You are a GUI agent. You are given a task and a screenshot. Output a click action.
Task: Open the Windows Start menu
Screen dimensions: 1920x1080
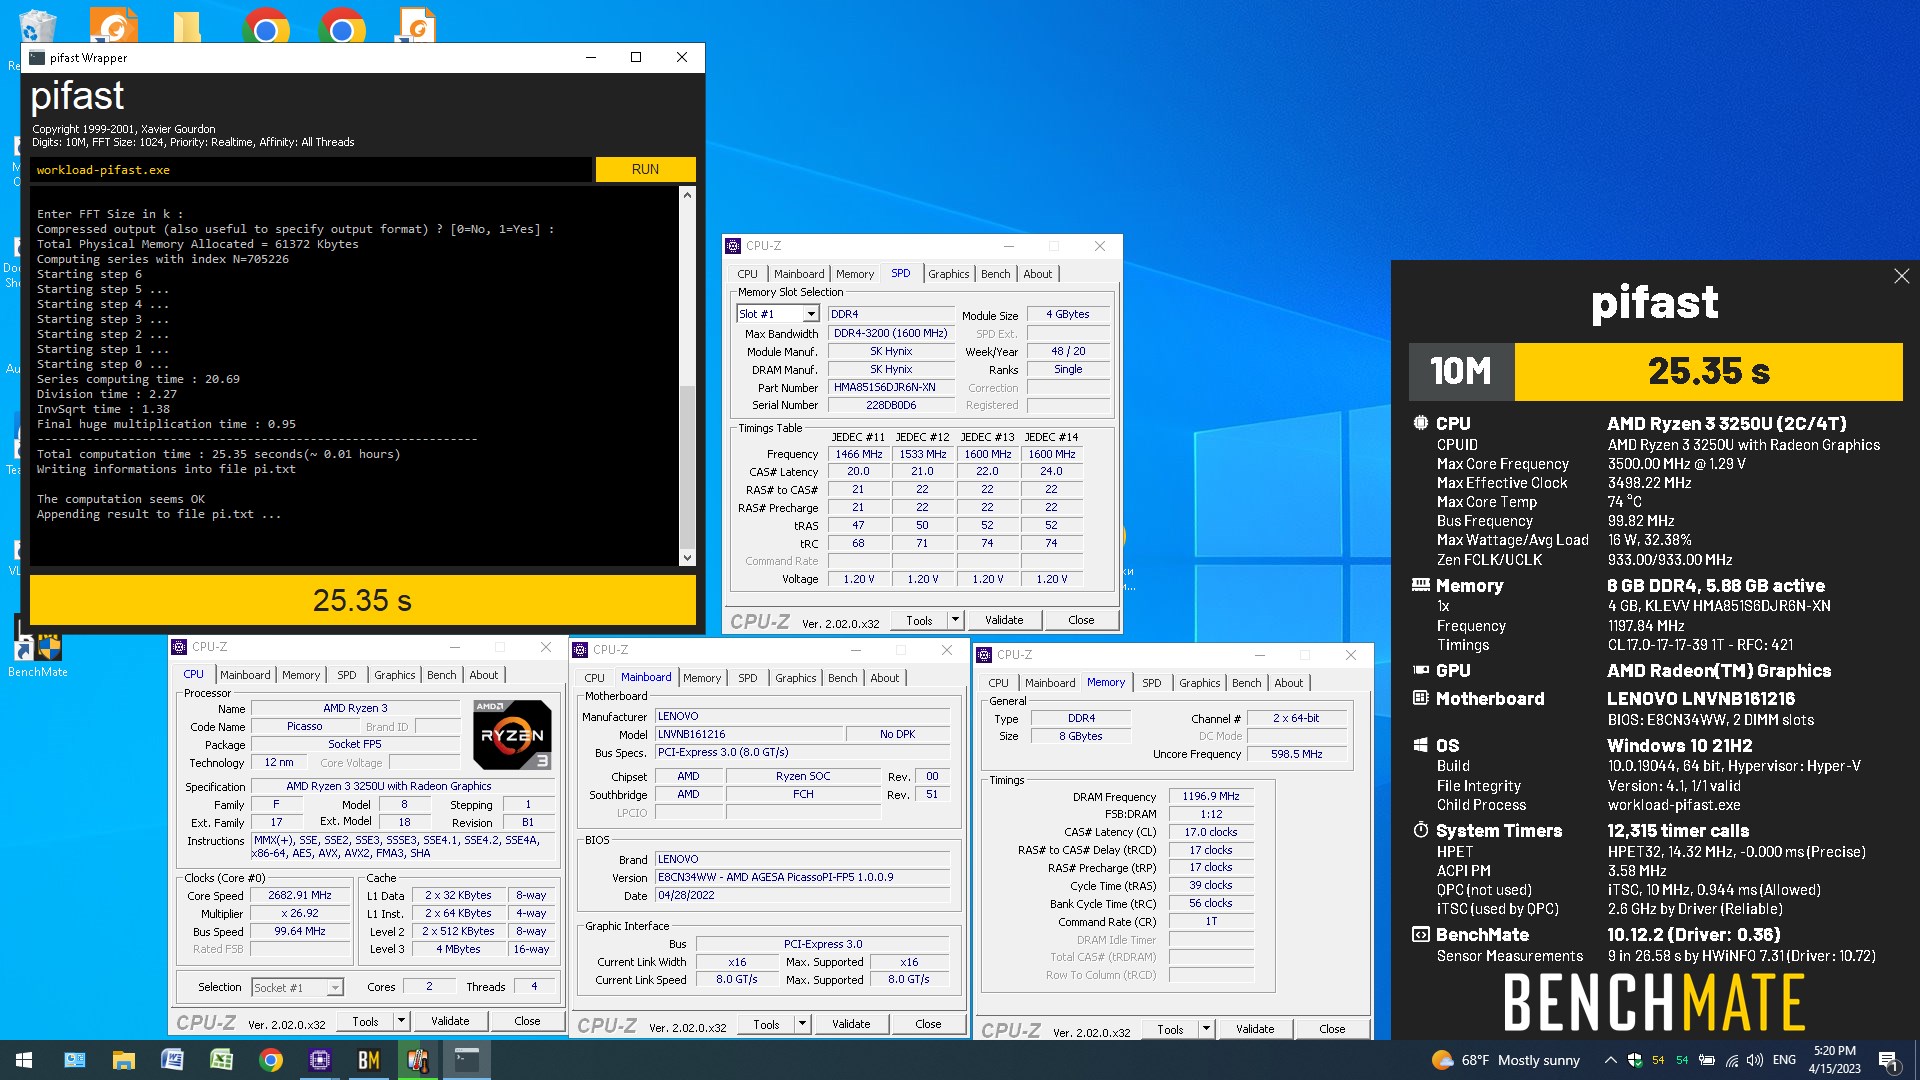[x=24, y=1060]
